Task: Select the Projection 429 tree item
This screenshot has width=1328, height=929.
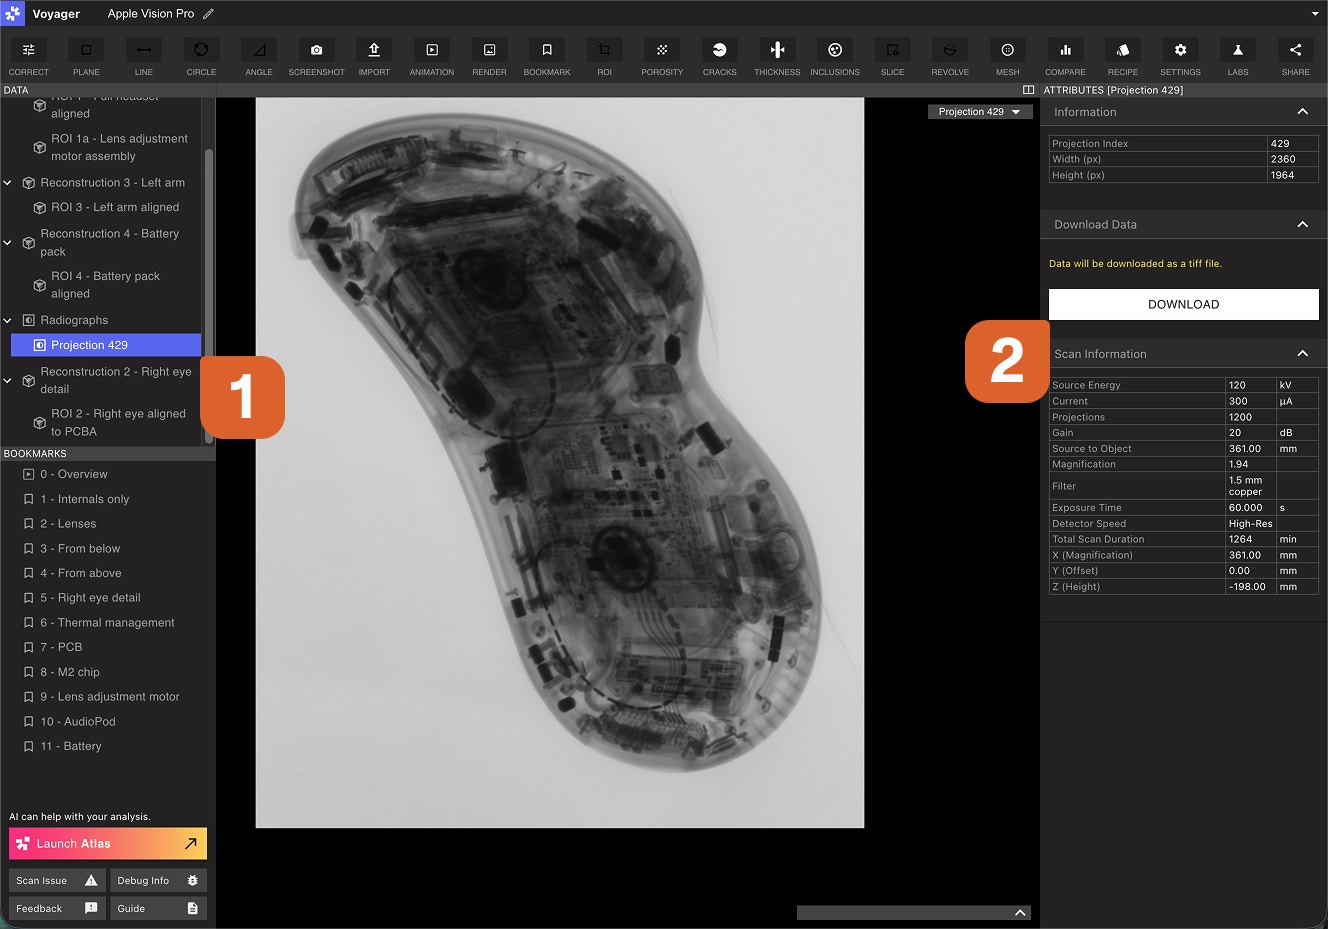Action: tap(105, 345)
